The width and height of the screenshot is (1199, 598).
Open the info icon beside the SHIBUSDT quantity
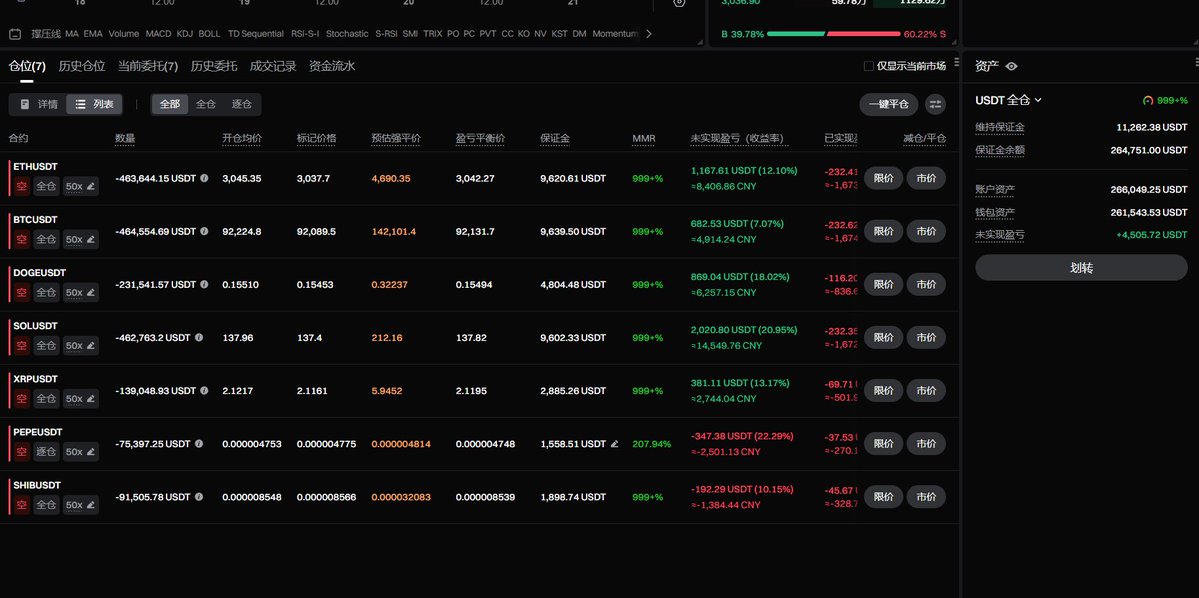(x=199, y=497)
